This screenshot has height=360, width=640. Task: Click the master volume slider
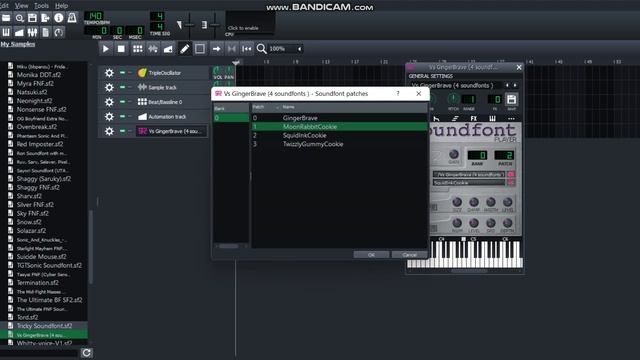[x=189, y=25]
